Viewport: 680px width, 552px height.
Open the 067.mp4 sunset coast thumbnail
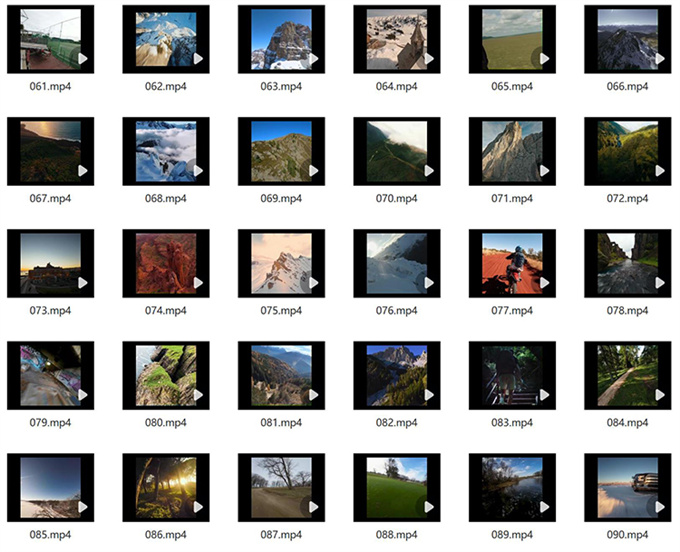coord(50,151)
